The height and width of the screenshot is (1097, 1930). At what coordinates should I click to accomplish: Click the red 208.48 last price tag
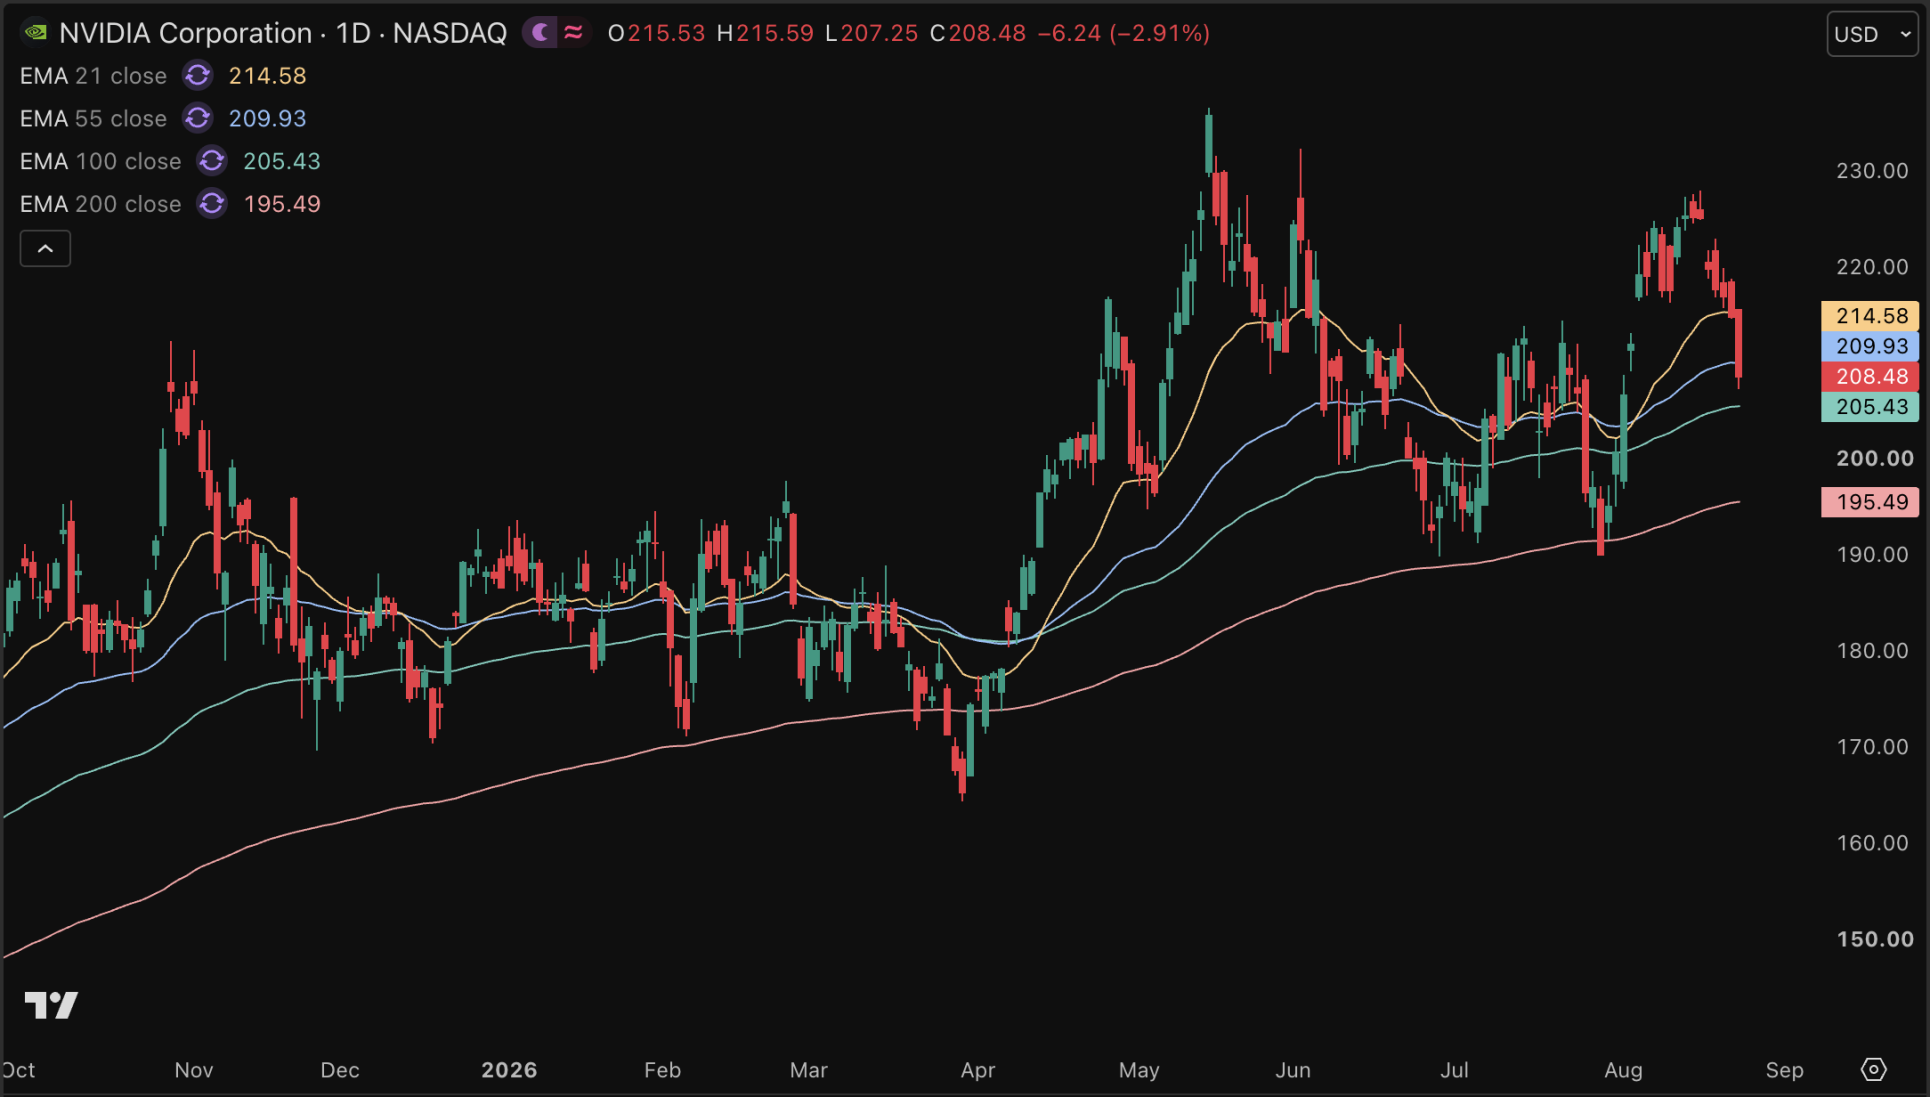coord(1870,377)
